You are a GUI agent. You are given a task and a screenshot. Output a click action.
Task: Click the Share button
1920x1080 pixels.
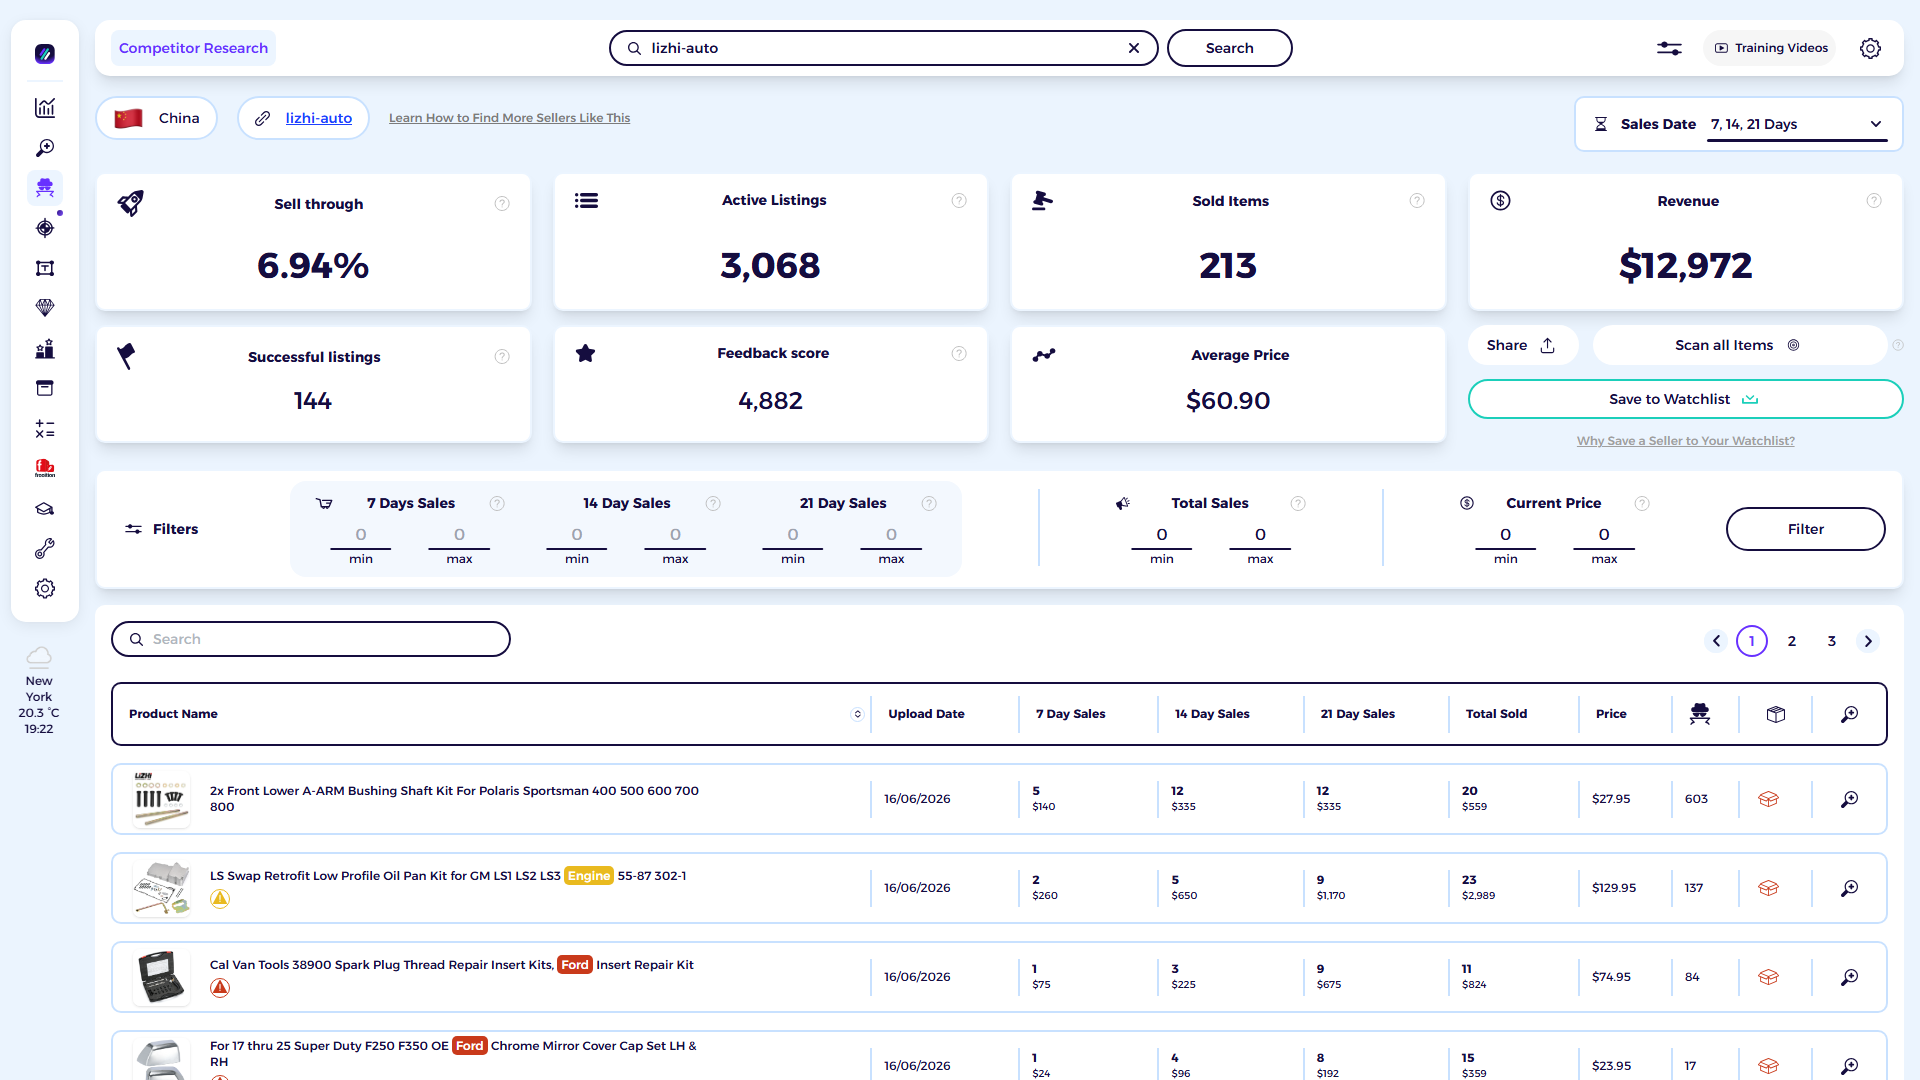click(x=1521, y=345)
